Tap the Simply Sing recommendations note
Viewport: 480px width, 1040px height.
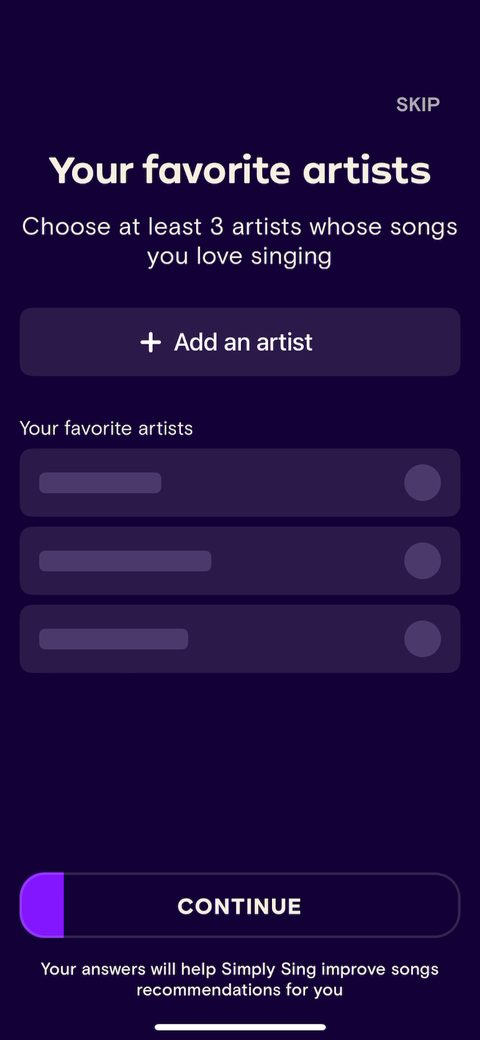coord(240,980)
